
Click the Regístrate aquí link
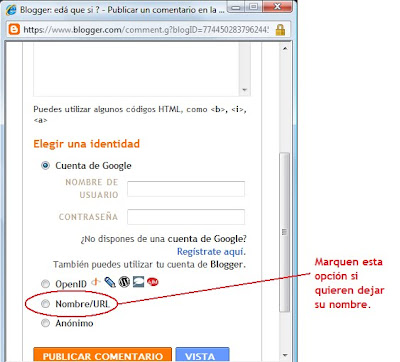coord(211,251)
